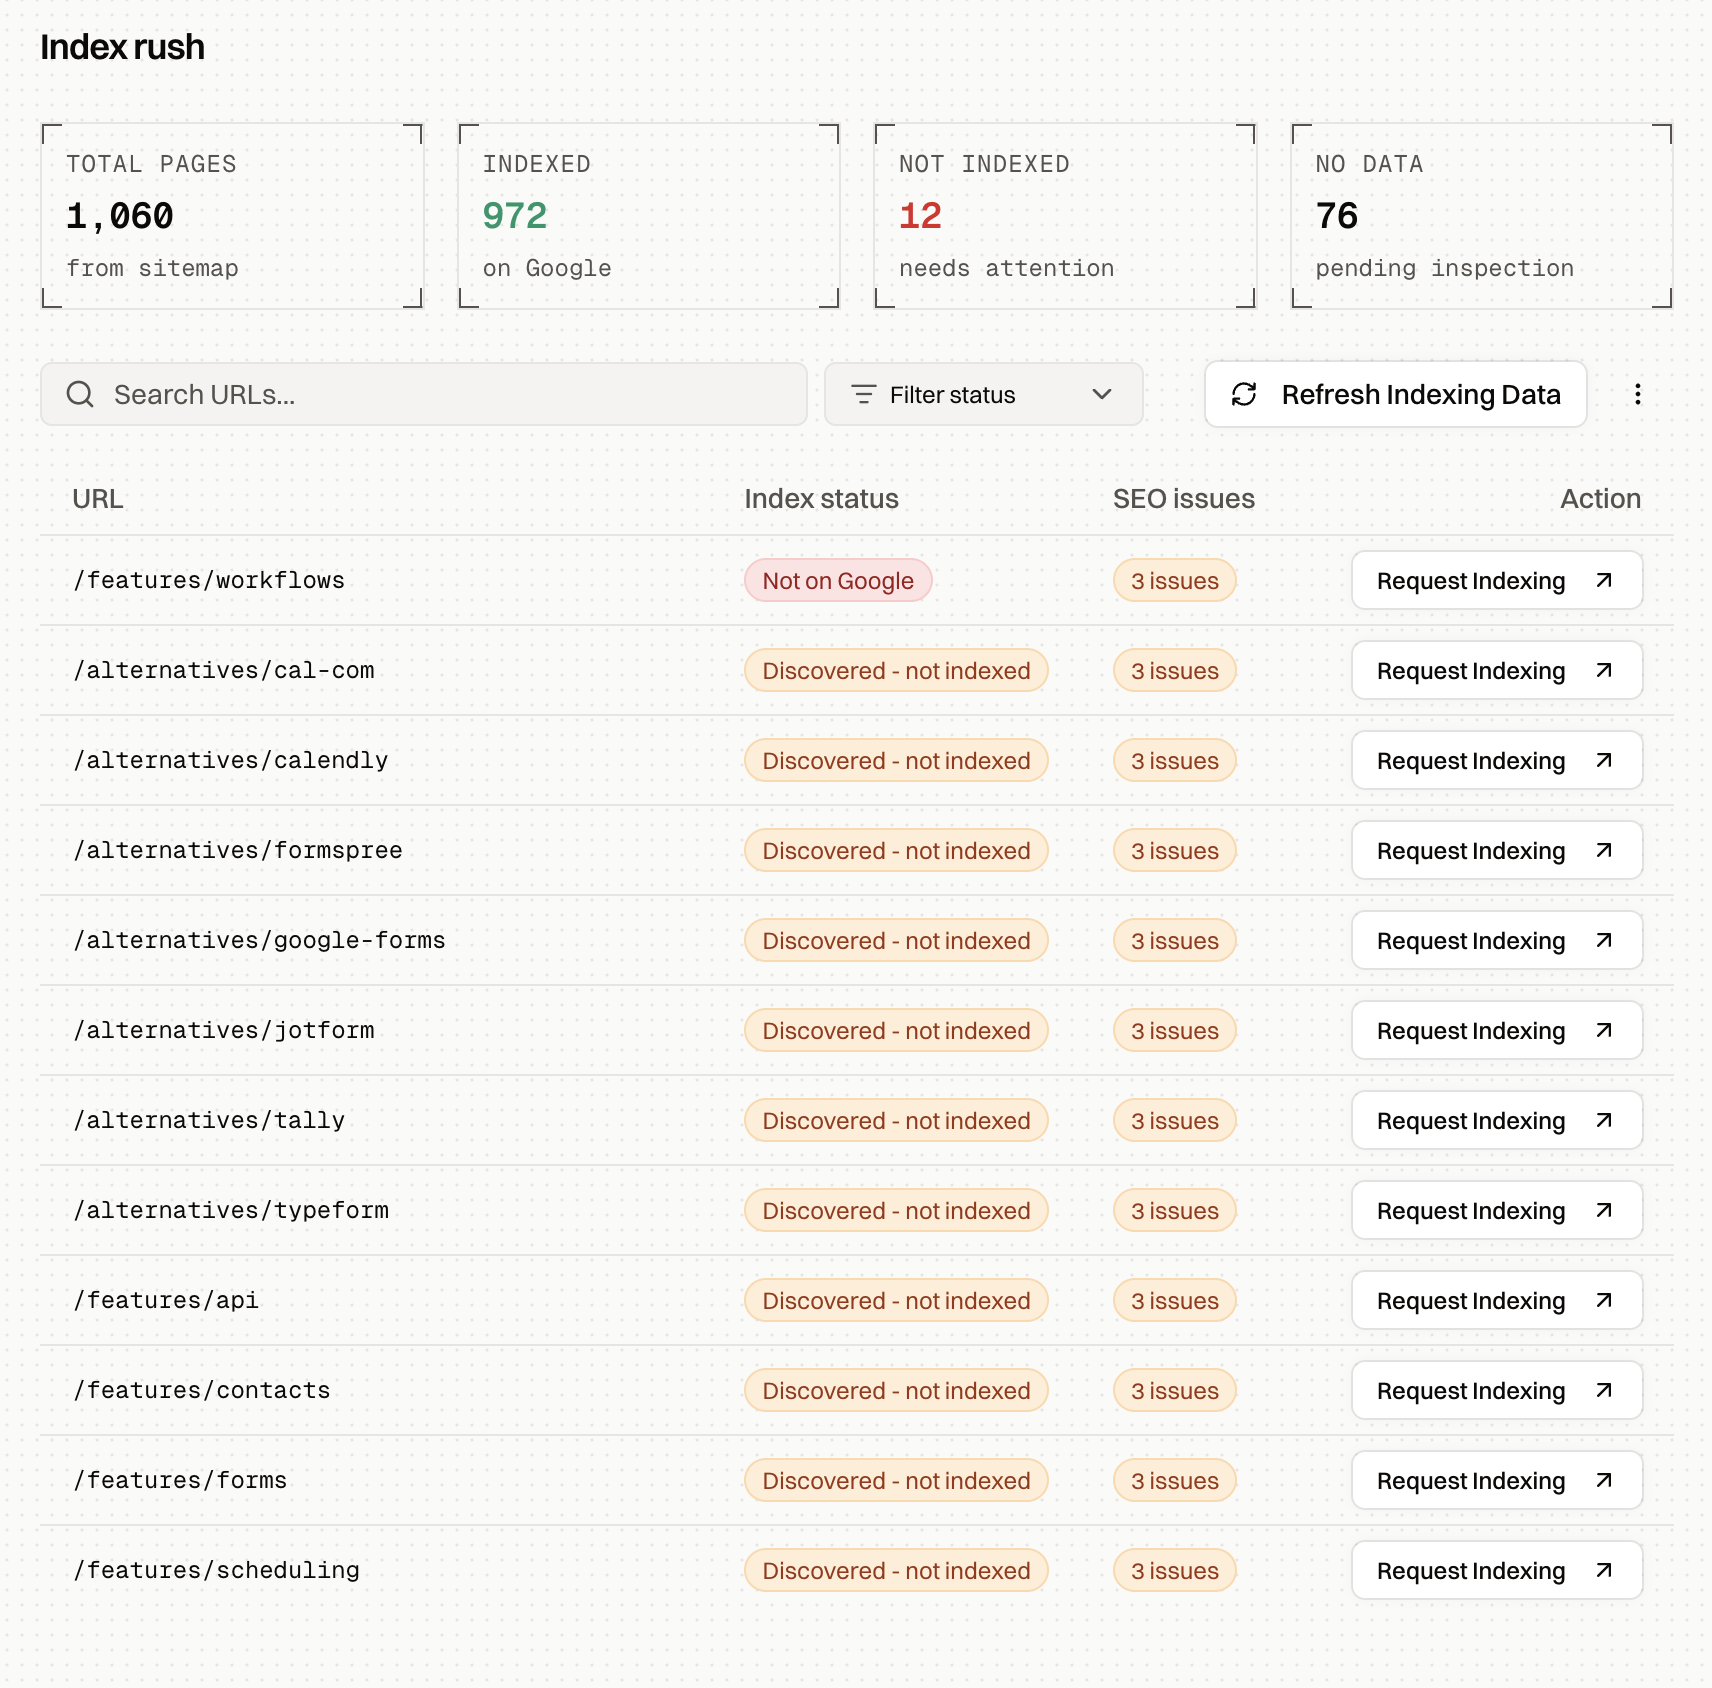Image resolution: width=1712 pixels, height=1688 pixels.
Task: Click arrow icon for /alternatives/formspree row
Action: click(x=1604, y=850)
